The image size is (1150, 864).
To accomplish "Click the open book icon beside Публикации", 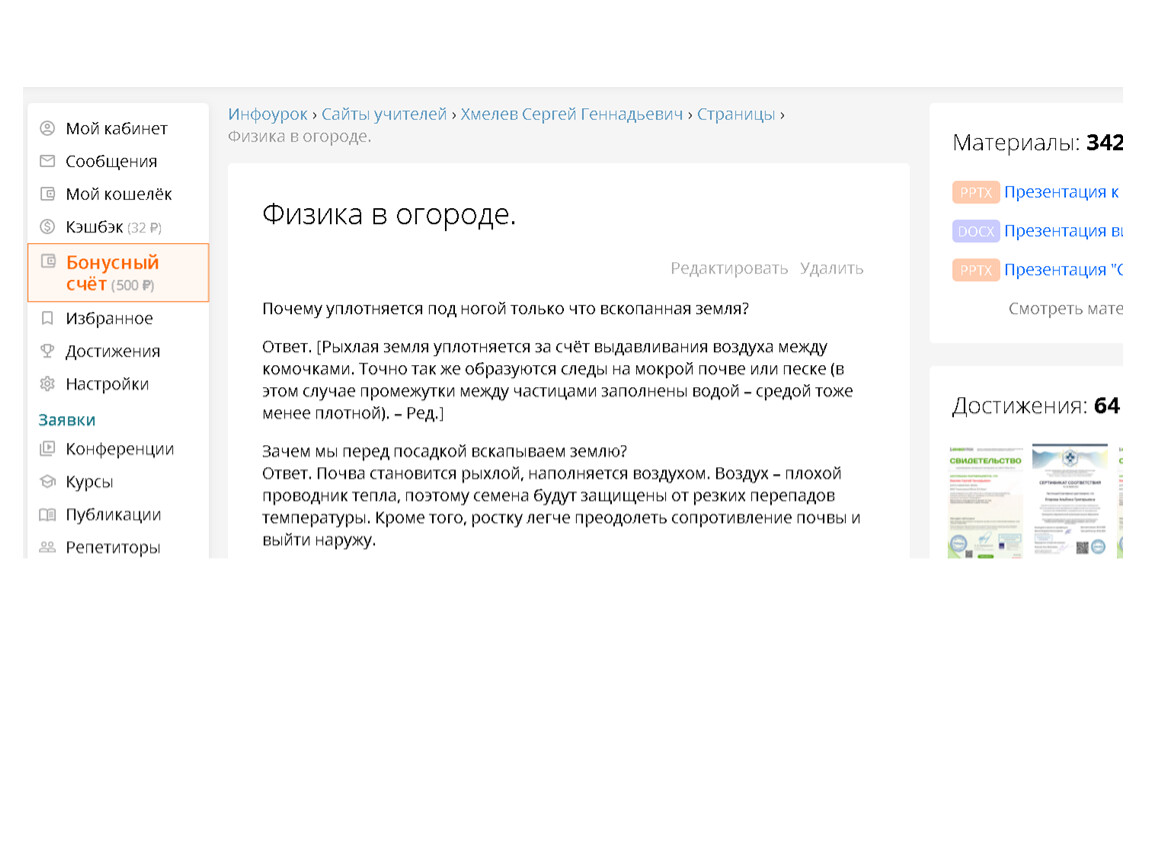I will [47, 514].
